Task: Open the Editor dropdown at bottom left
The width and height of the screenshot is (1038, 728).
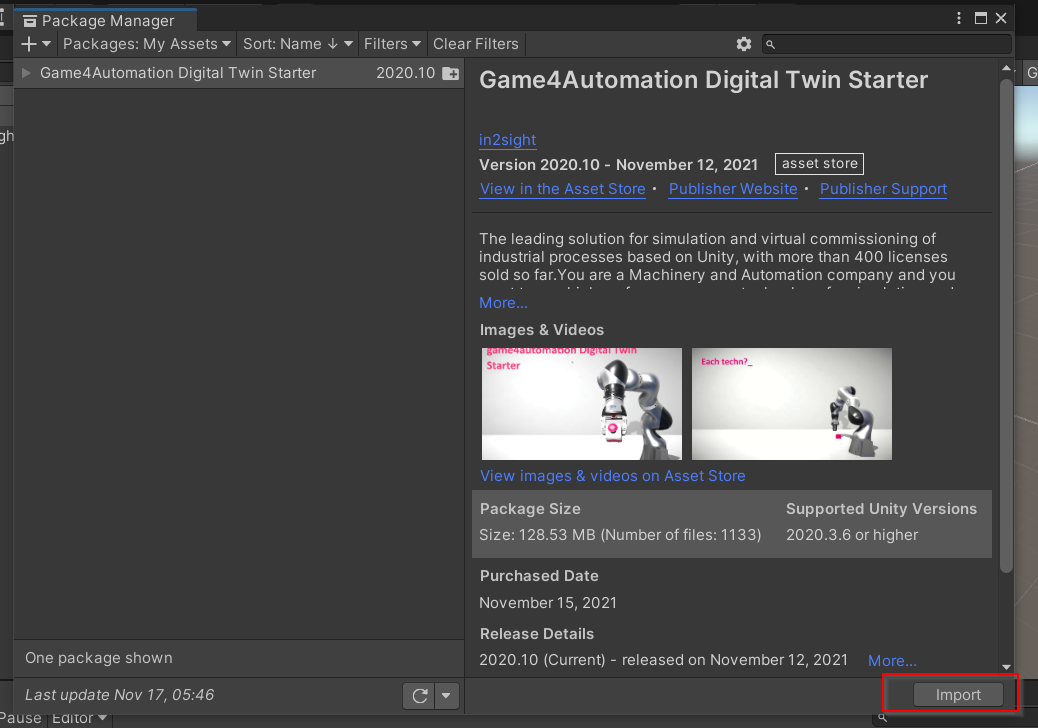Action: pyautogui.click(x=79, y=719)
